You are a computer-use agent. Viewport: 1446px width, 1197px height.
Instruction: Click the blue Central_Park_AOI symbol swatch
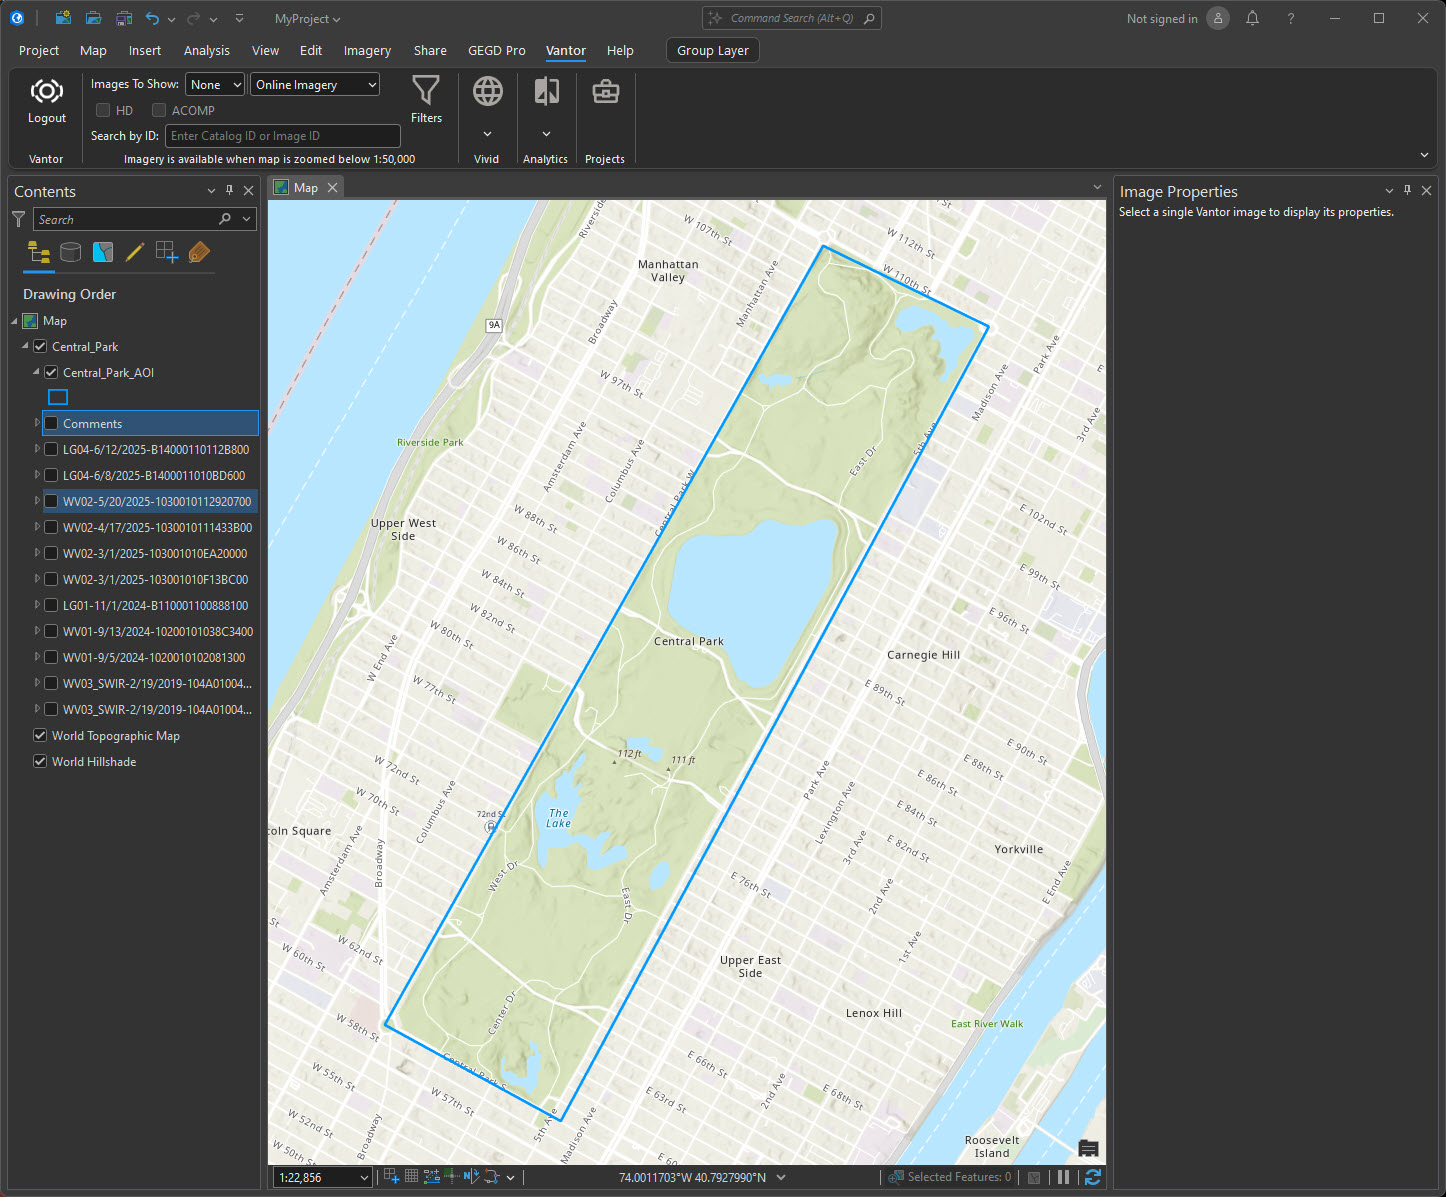click(58, 398)
